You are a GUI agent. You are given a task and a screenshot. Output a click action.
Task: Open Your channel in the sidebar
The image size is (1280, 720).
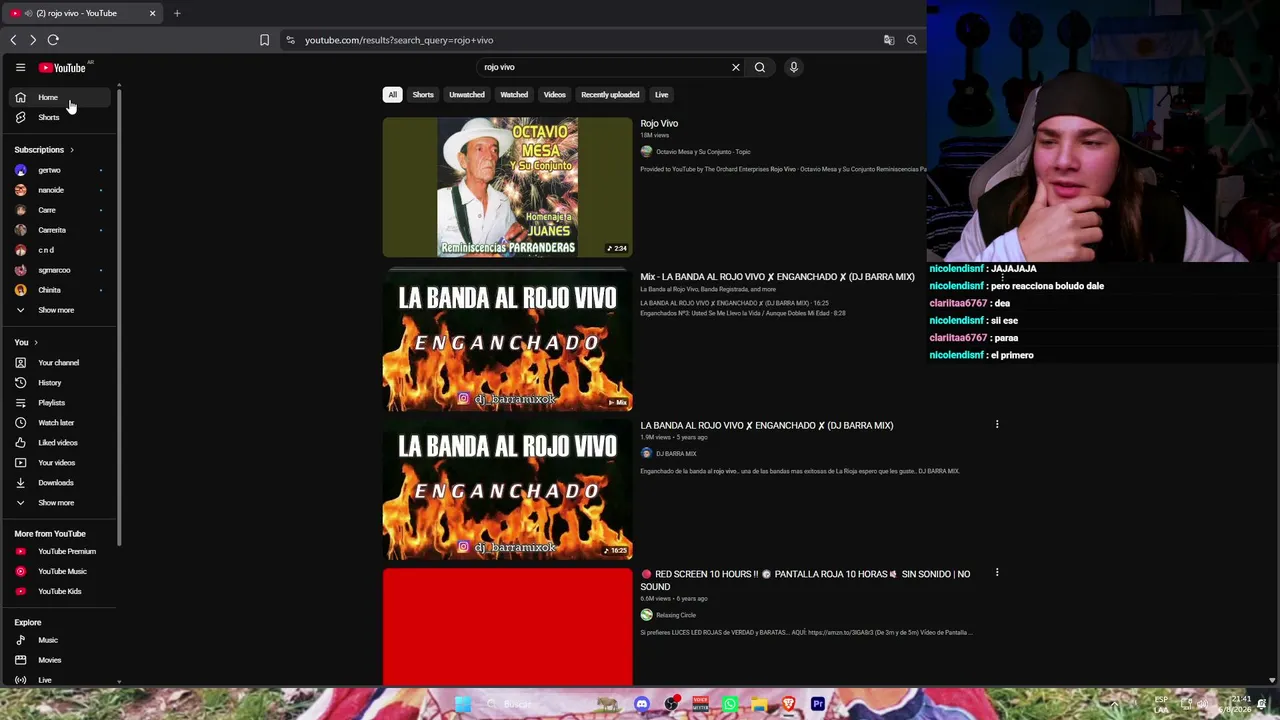tap(60, 363)
